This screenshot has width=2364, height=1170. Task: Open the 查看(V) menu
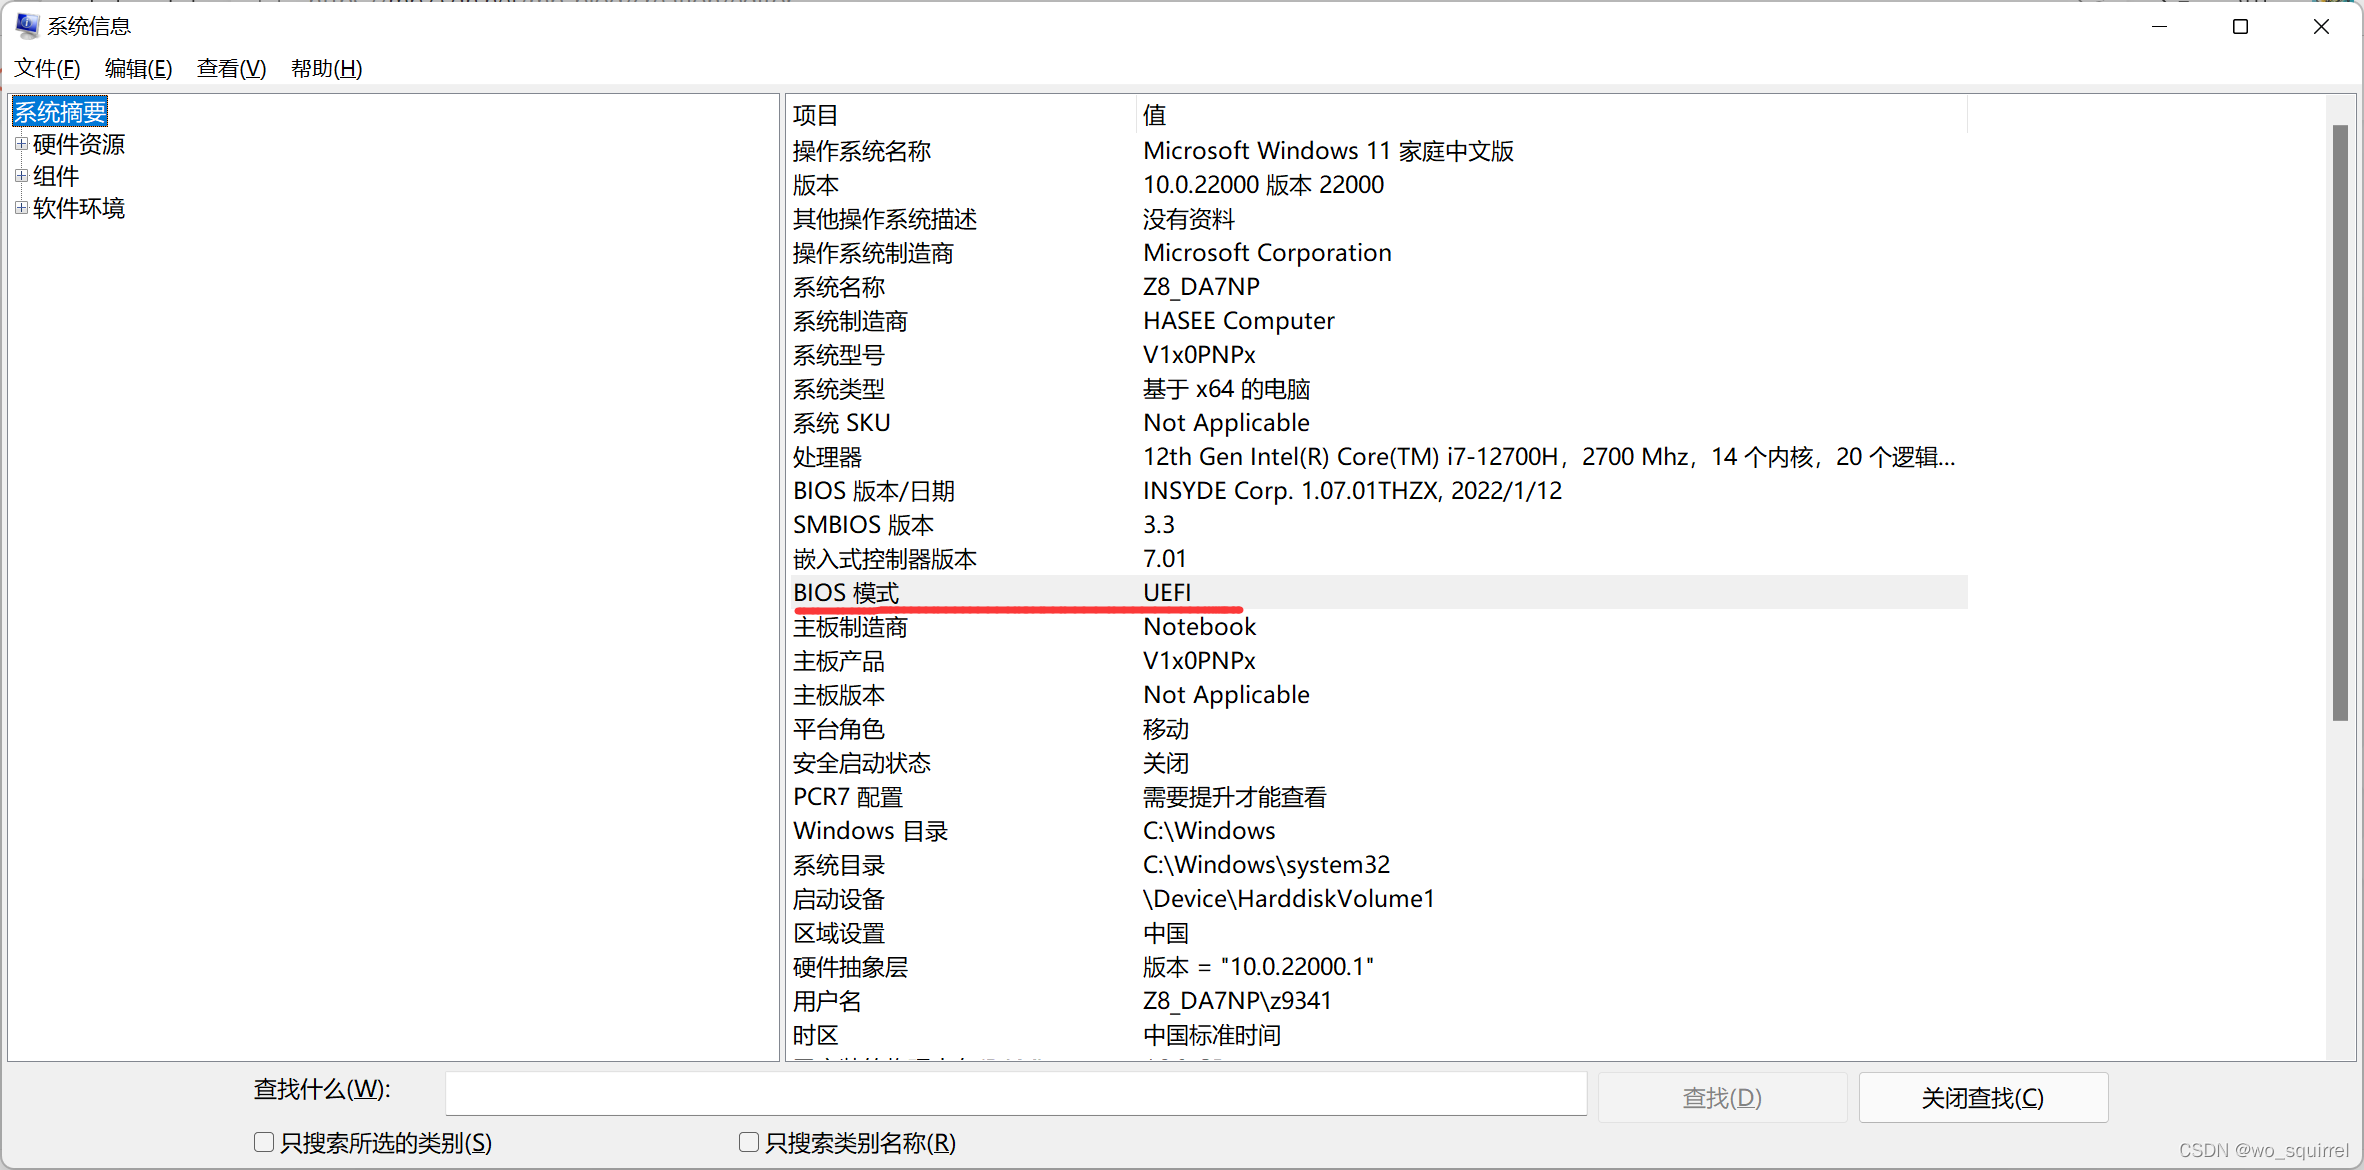[x=231, y=68]
